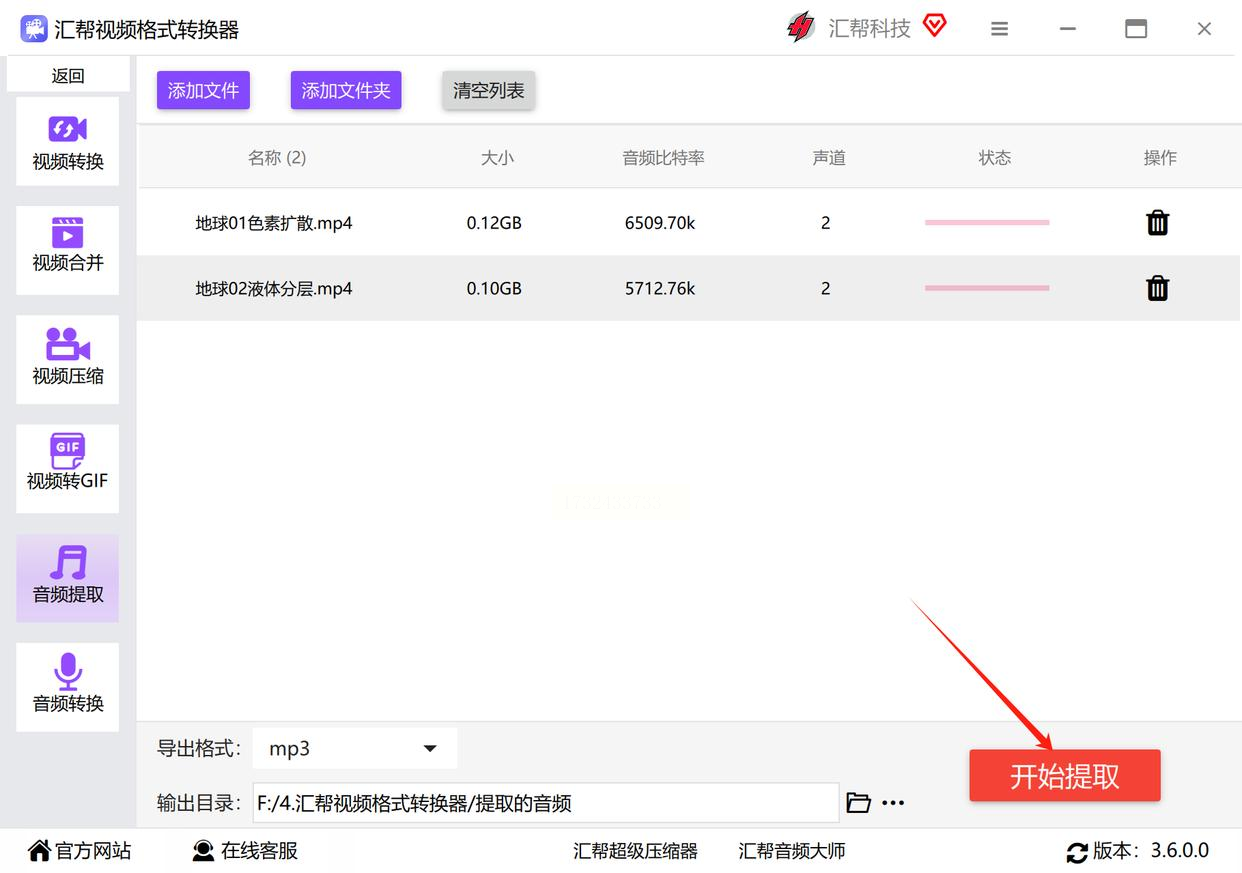Image resolution: width=1242 pixels, height=873 pixels.
Task: Click 添加文件夹 to add a folder
Action: pos(346,91)
